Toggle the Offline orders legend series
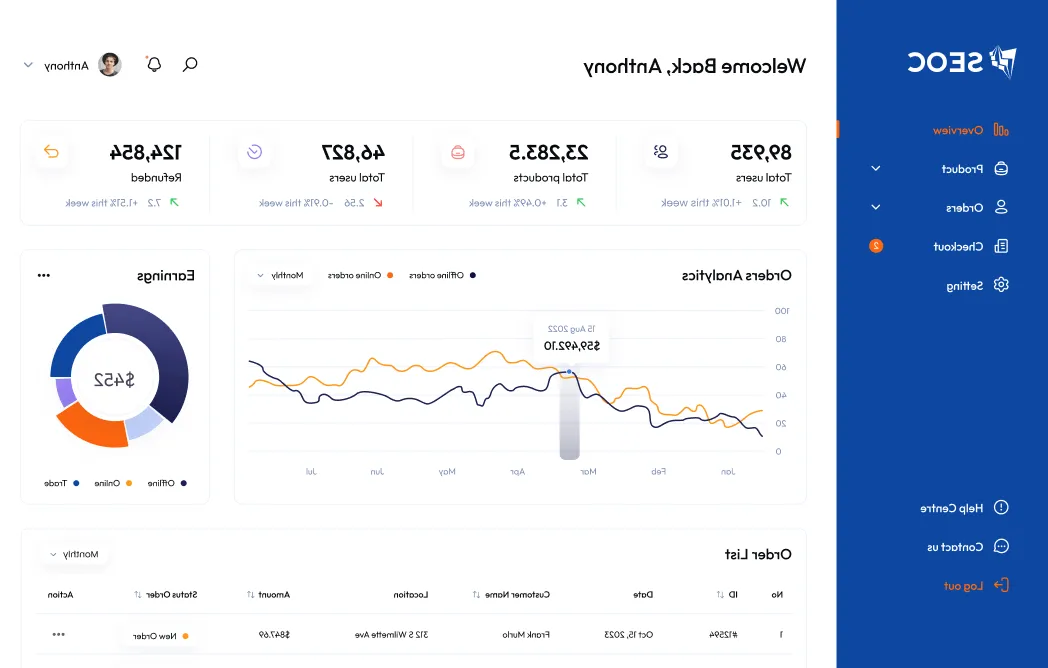1048x668 pixels. (442, 275)
